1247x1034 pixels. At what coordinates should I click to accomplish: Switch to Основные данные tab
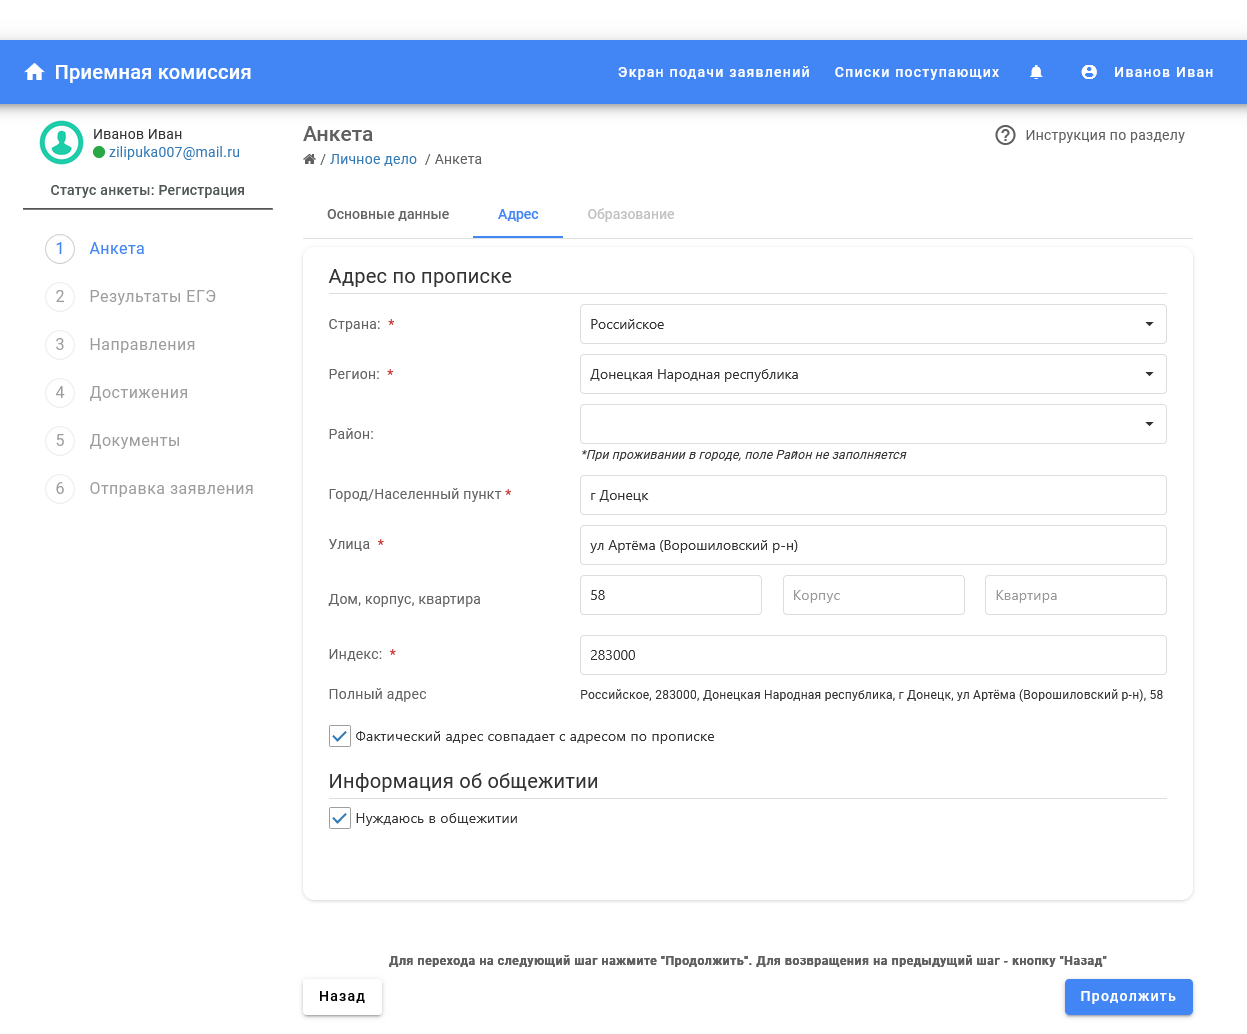[x=388, y=214]
